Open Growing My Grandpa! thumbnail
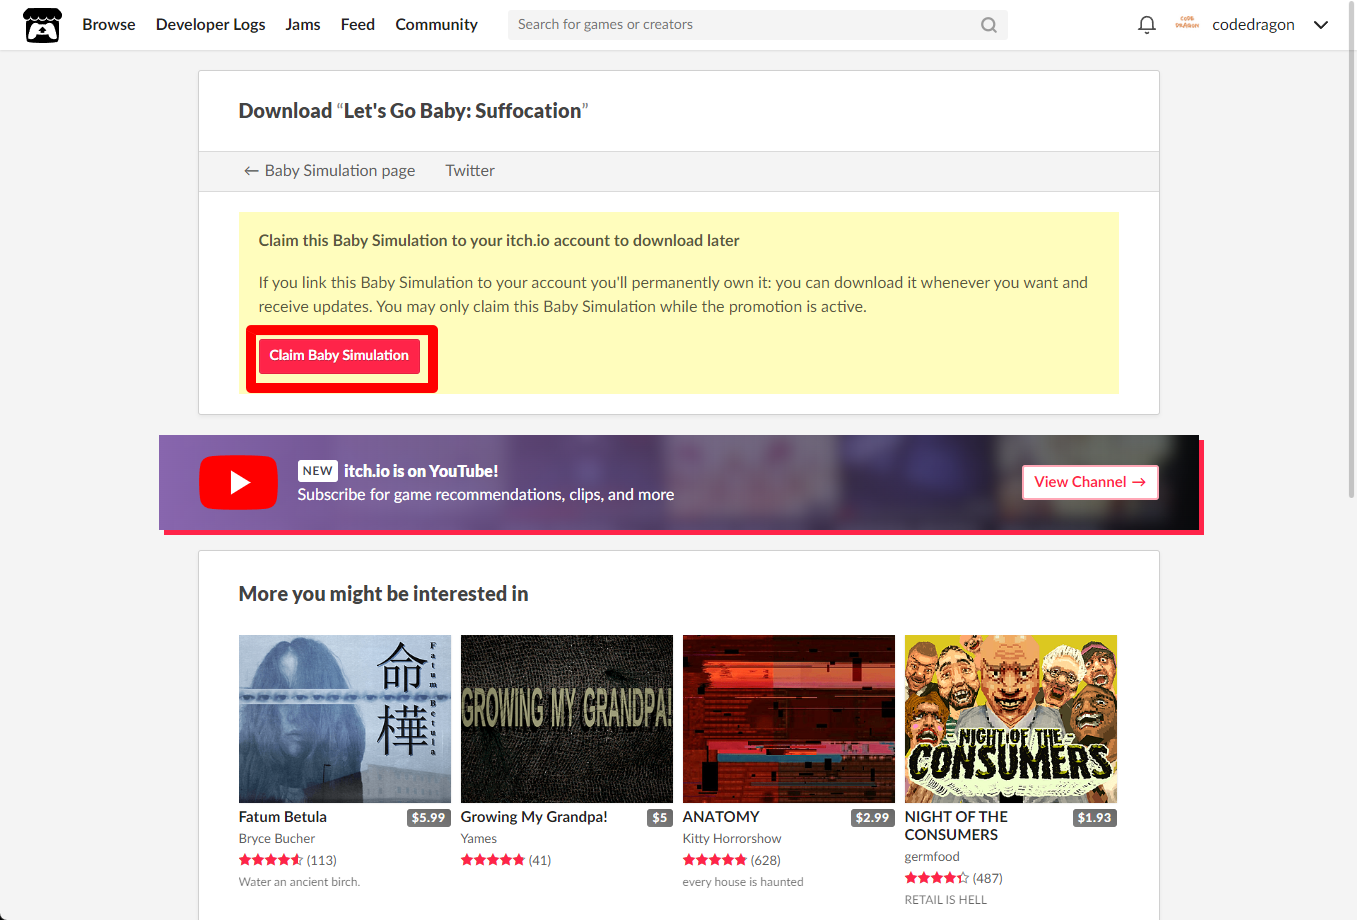 567,719
